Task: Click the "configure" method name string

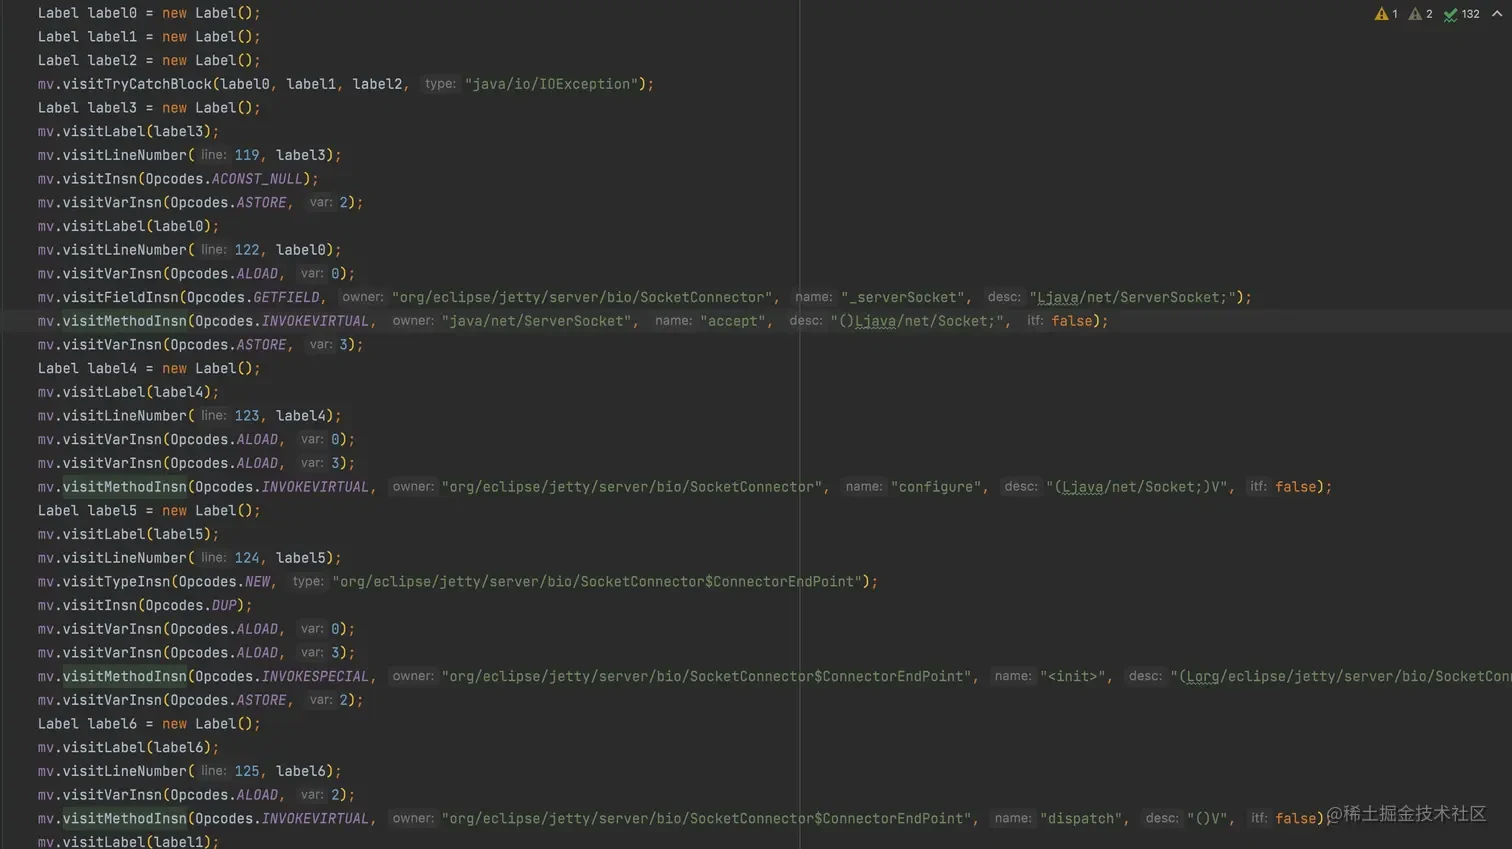Action: click(x=936, y=487)
